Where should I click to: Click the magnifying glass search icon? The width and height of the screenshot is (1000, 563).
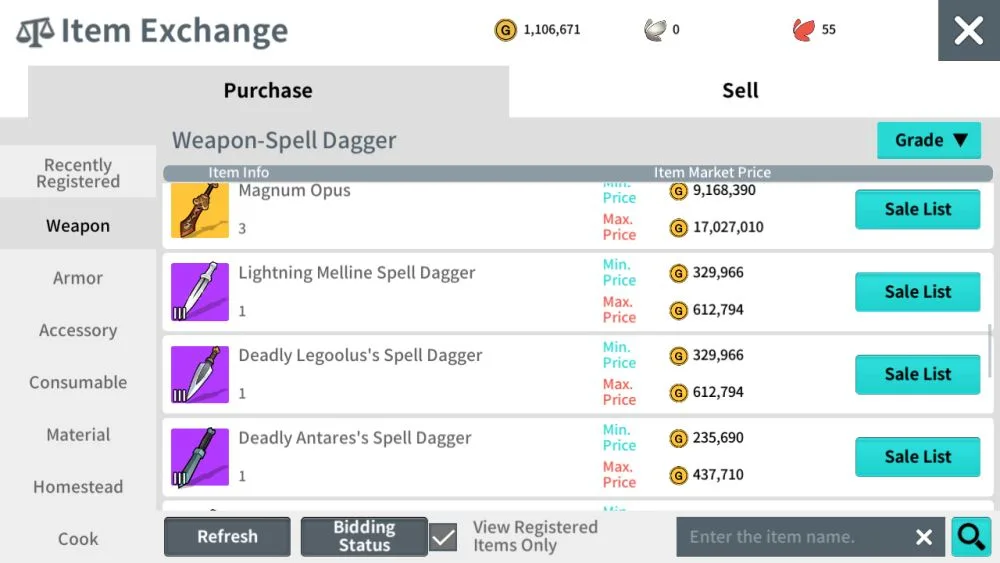(x=970, y=537)
